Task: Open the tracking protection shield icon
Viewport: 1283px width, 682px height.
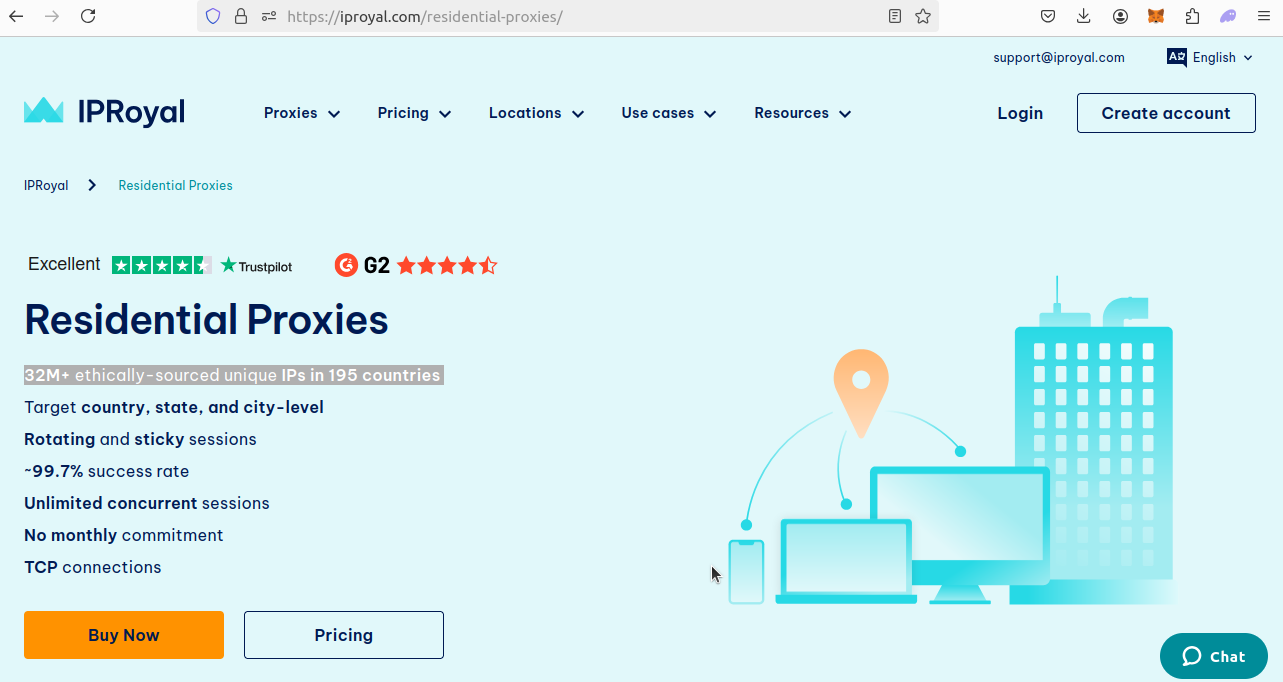Action: [212, 16]
